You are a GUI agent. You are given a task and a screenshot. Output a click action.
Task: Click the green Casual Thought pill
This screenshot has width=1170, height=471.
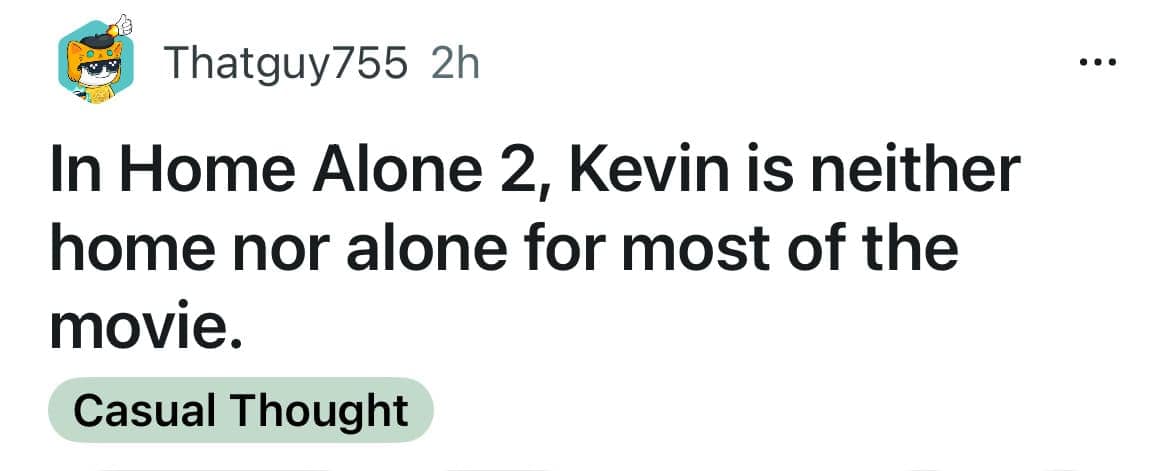tap(240, 410)
